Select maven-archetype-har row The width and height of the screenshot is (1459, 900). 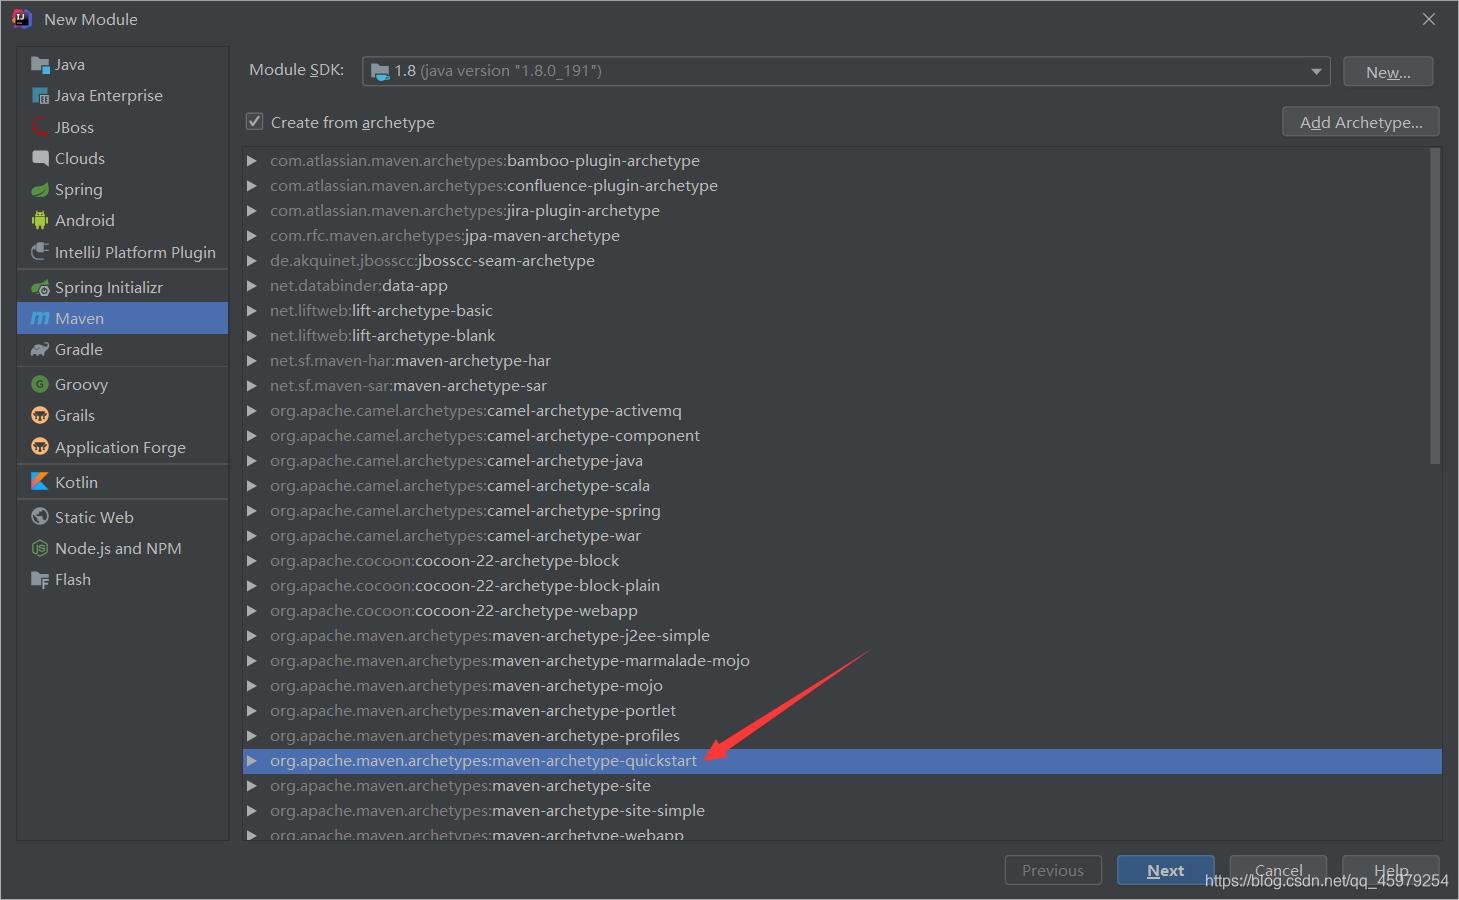[x=842, y=361]
